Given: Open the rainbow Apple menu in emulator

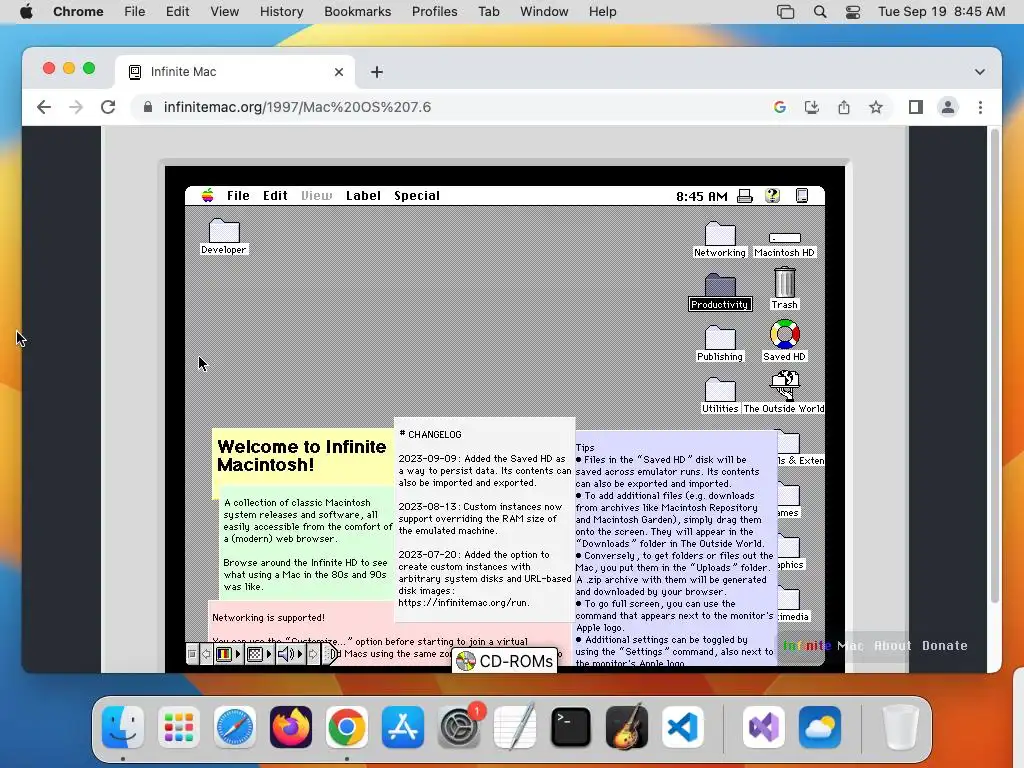Looking at the screenshot, I should (208, 195).
